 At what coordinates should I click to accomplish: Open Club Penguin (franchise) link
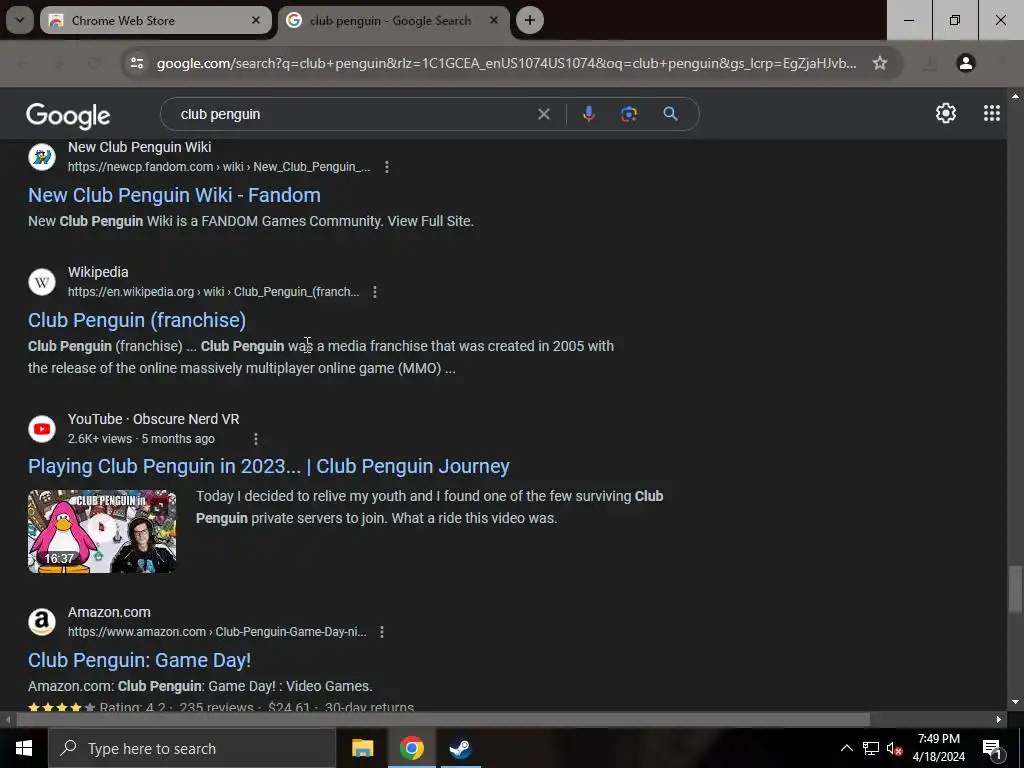click(x=137, y=320)
